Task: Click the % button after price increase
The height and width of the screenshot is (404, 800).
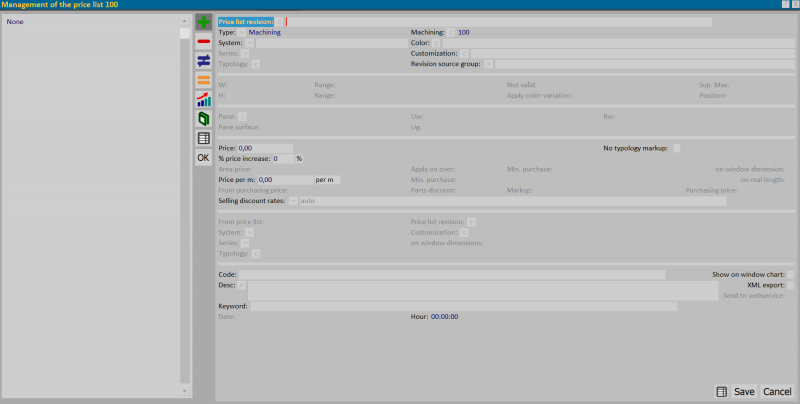Action: point(299,159)
